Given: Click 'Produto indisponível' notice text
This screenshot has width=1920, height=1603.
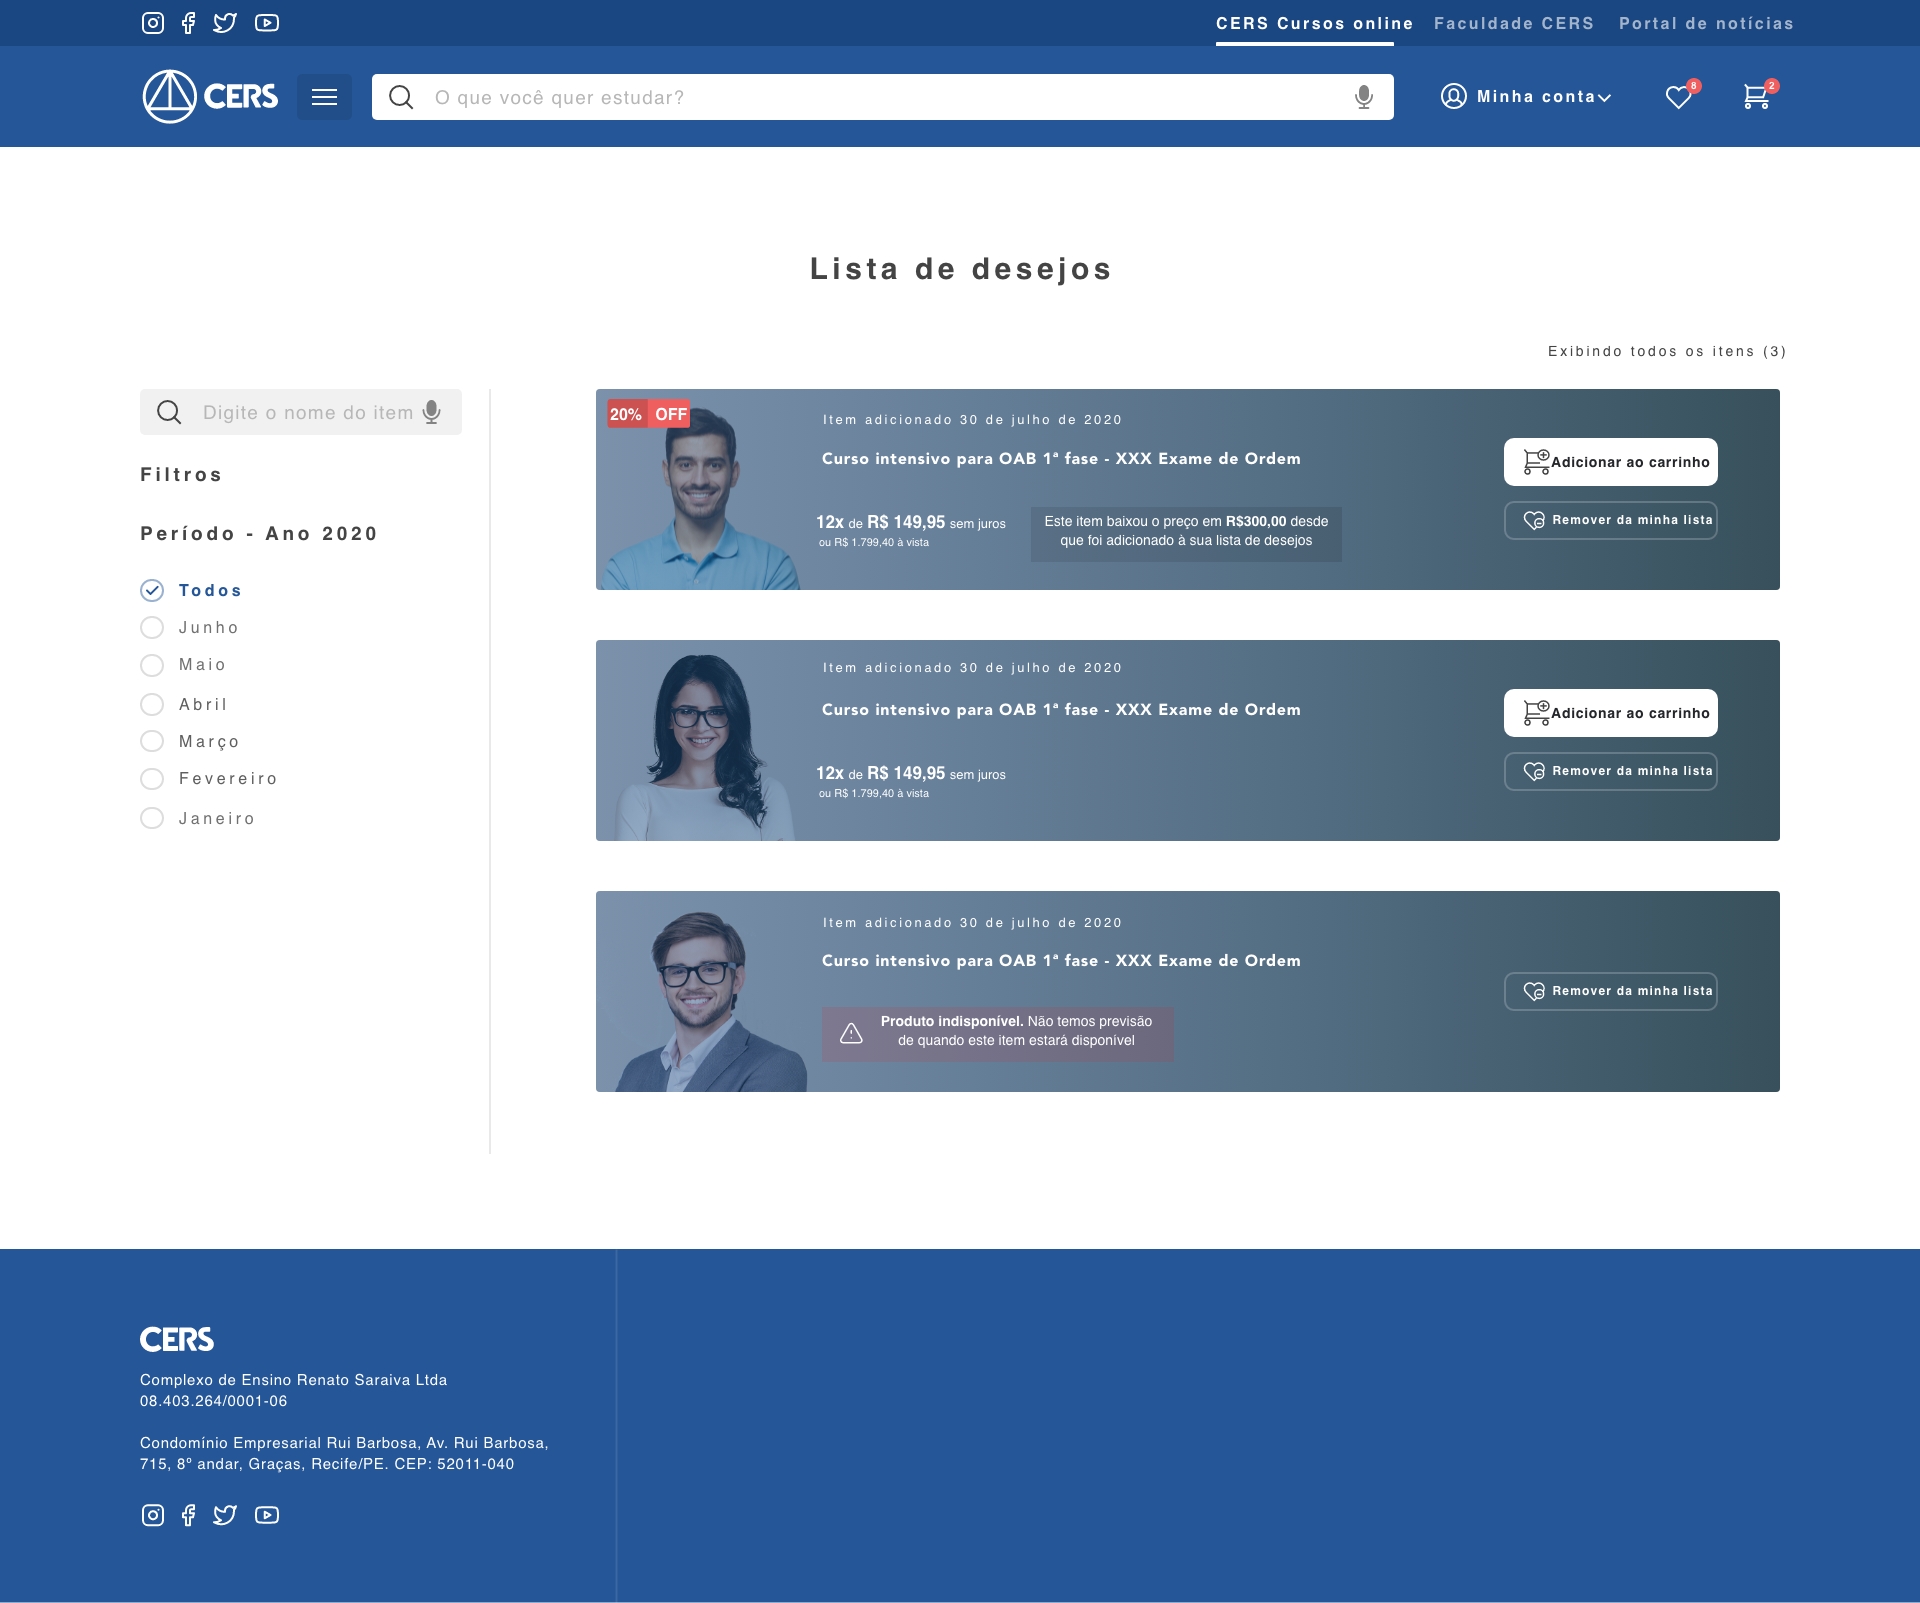Looking at the screenshot, I should click(x=1016, y=1031).
